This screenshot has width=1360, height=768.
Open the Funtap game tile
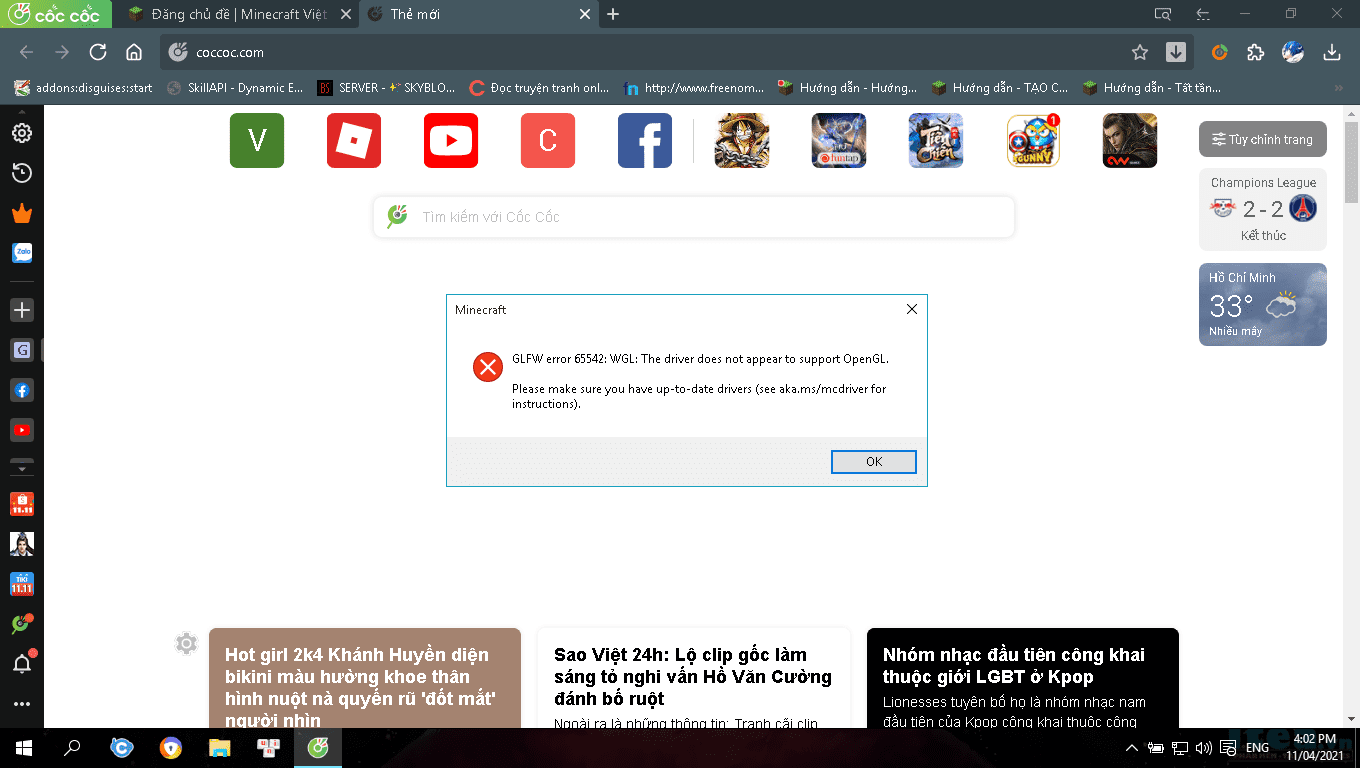click(839, 140)
